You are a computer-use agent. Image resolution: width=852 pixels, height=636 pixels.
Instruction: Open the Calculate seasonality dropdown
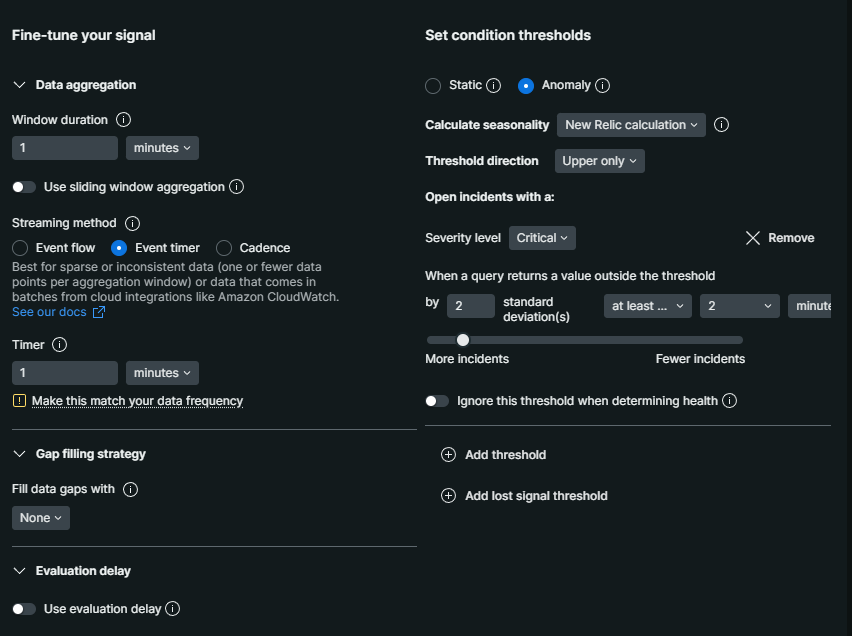[631, 125]
